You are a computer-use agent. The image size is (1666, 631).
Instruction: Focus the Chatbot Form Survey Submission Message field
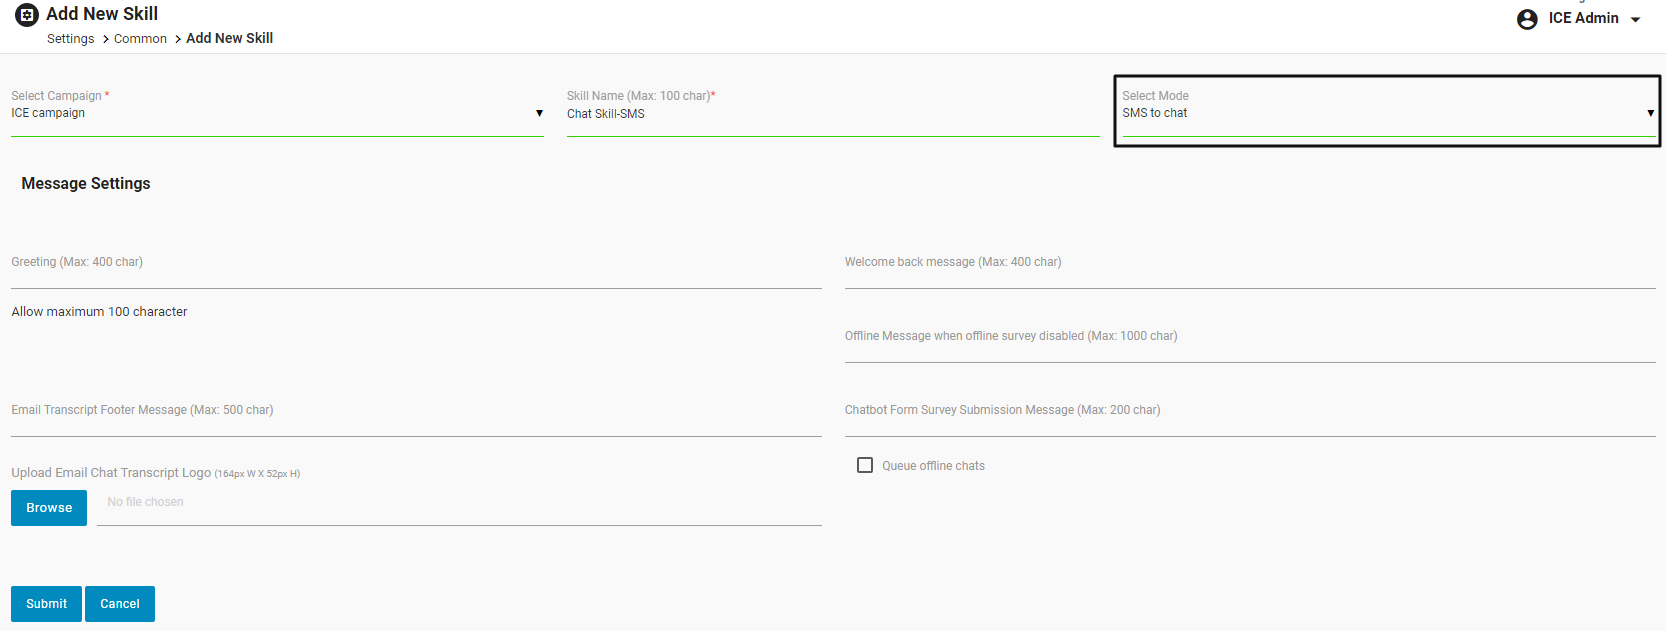pos(1250,421)
